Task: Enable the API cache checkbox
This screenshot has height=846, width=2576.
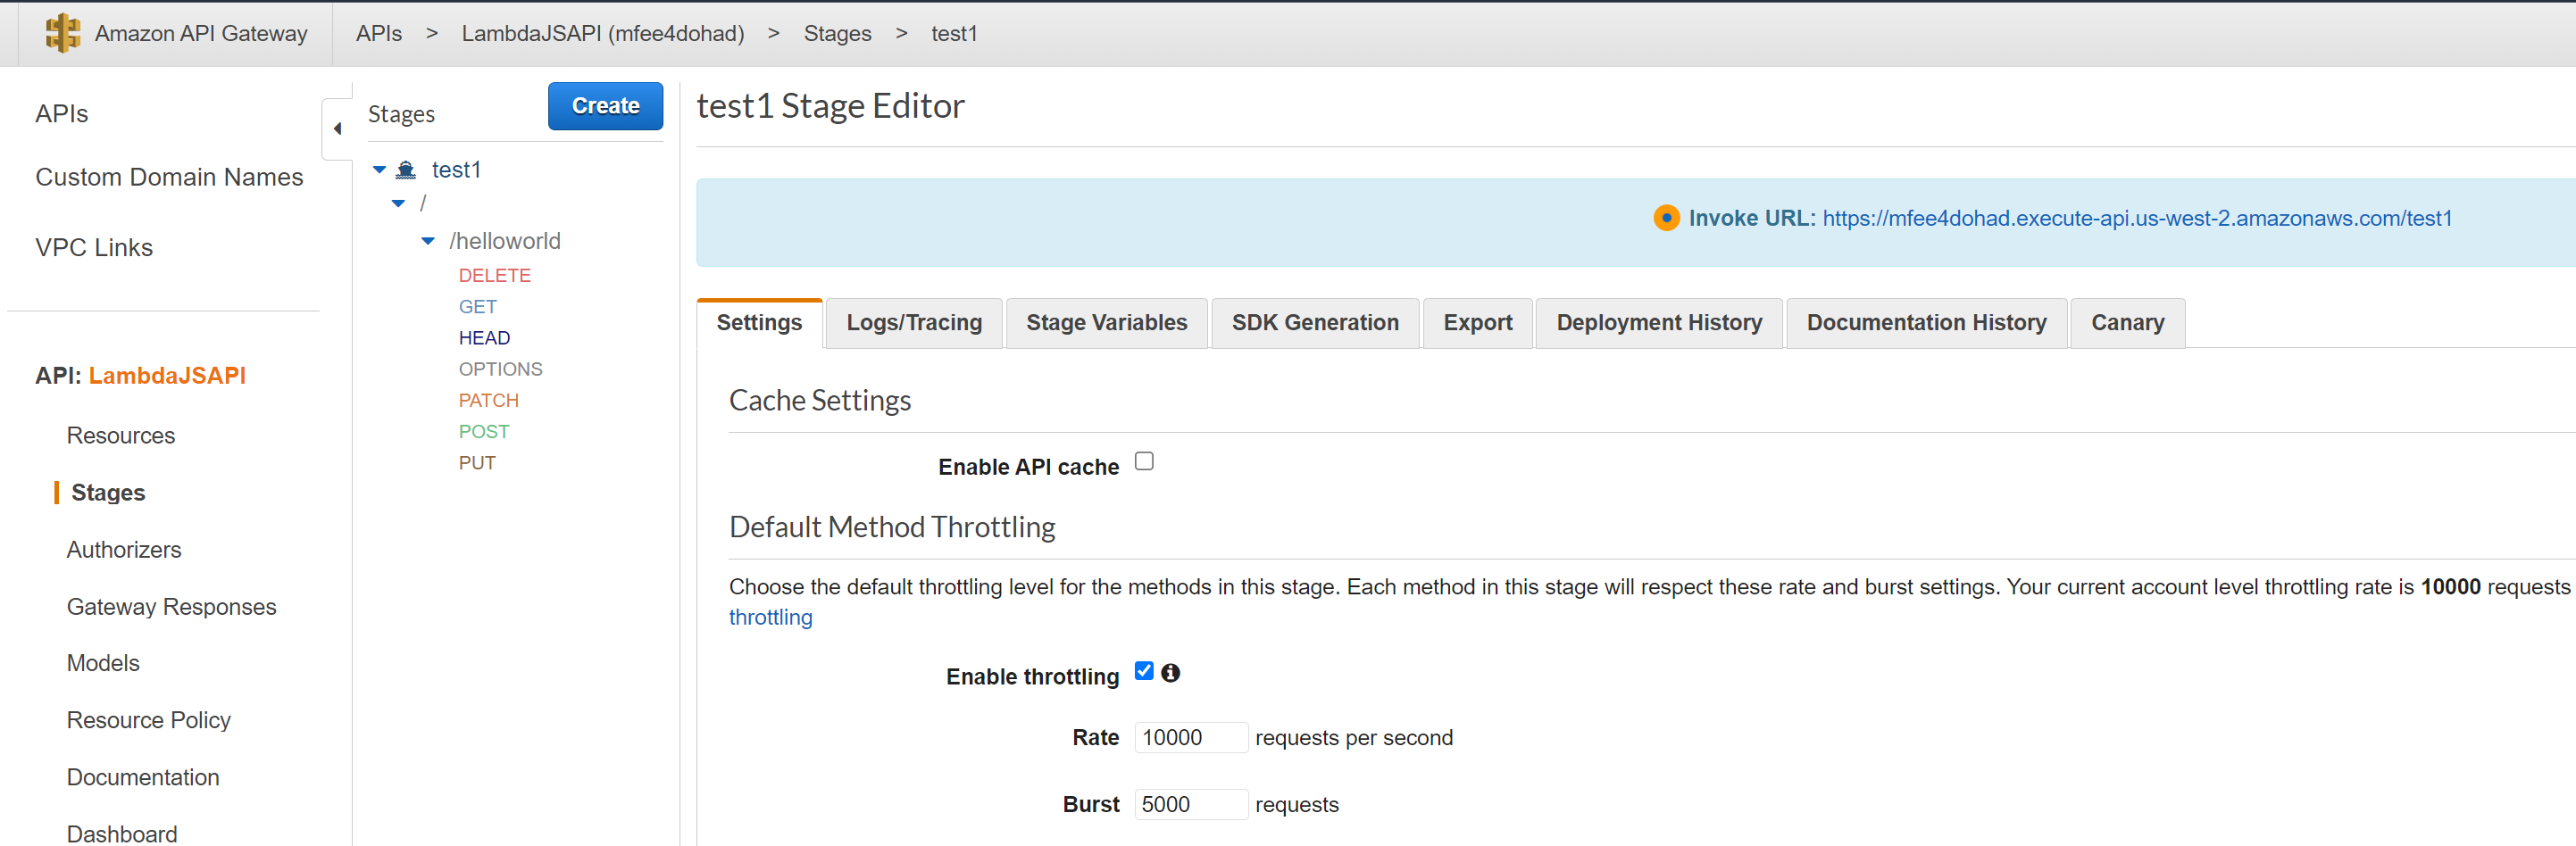Action: click(x=1144, y=461)
